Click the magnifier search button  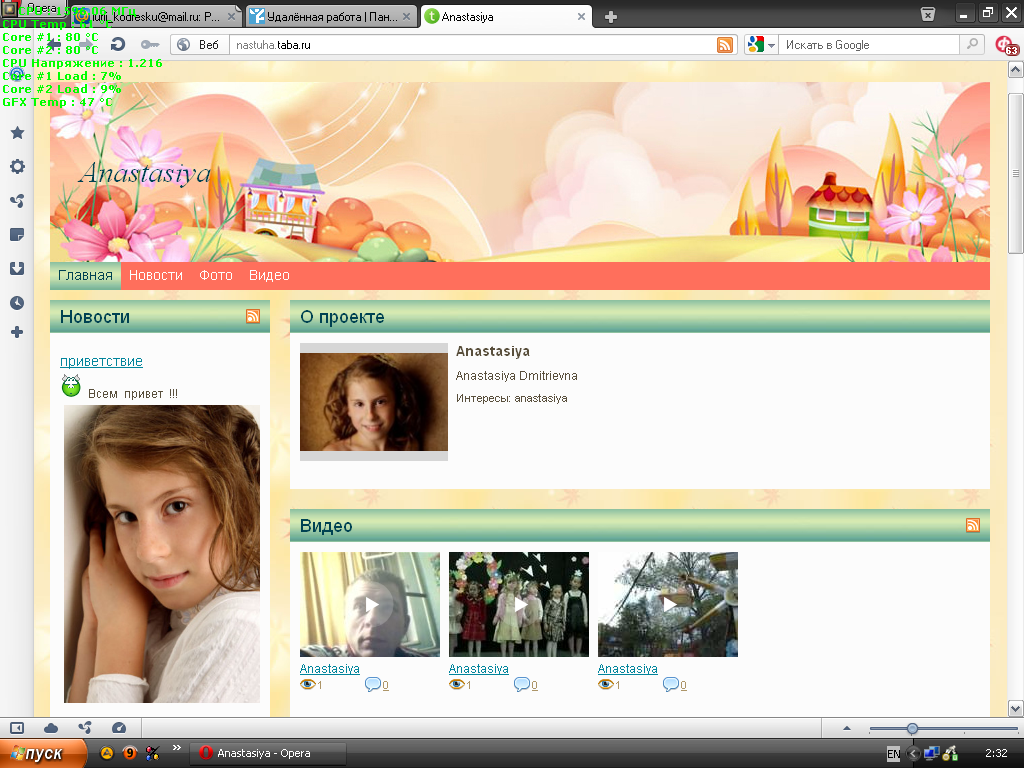tap(972, 44)
